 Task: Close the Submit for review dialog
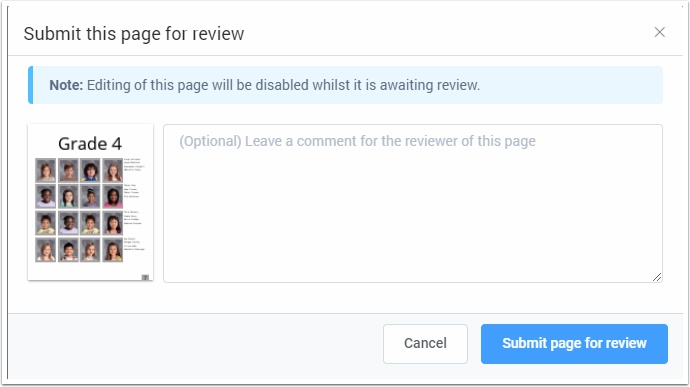(659, 32)
